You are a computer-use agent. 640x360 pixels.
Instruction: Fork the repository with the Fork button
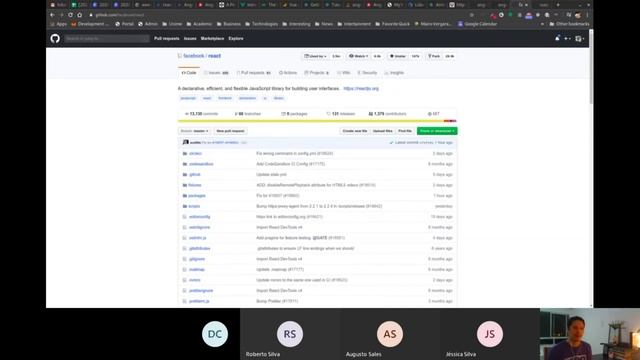click(434, 56)
